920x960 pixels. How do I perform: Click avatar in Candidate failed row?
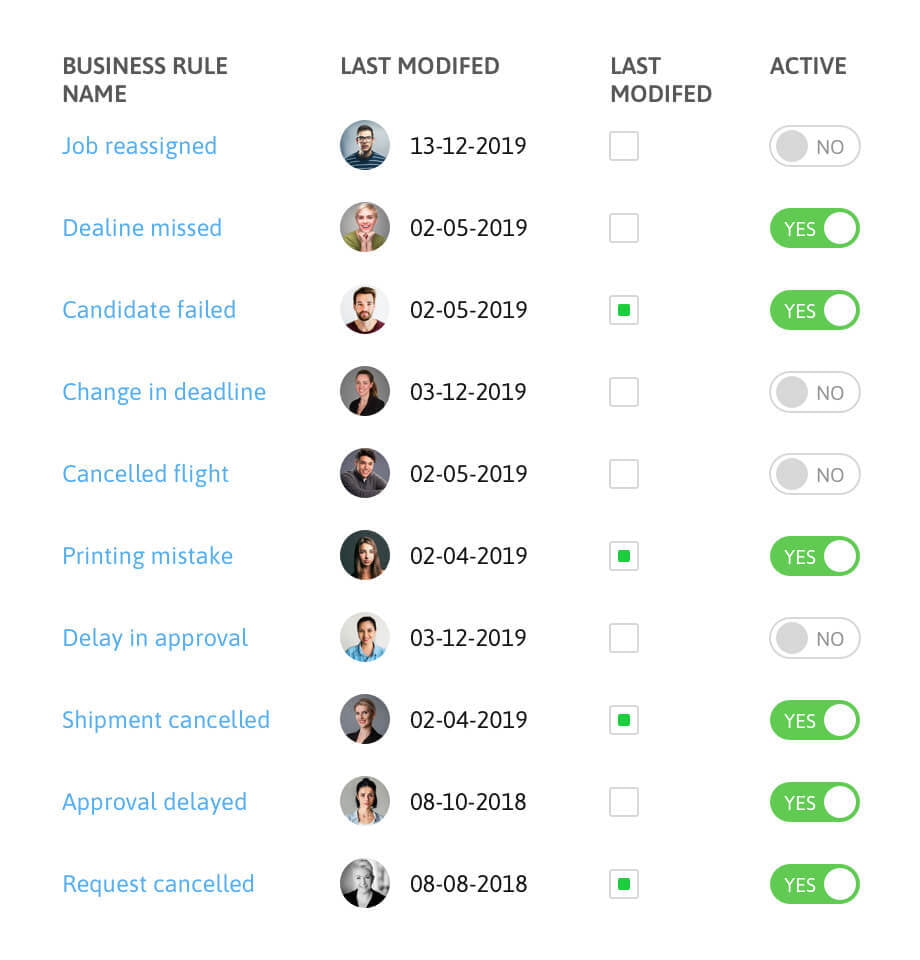364,310
